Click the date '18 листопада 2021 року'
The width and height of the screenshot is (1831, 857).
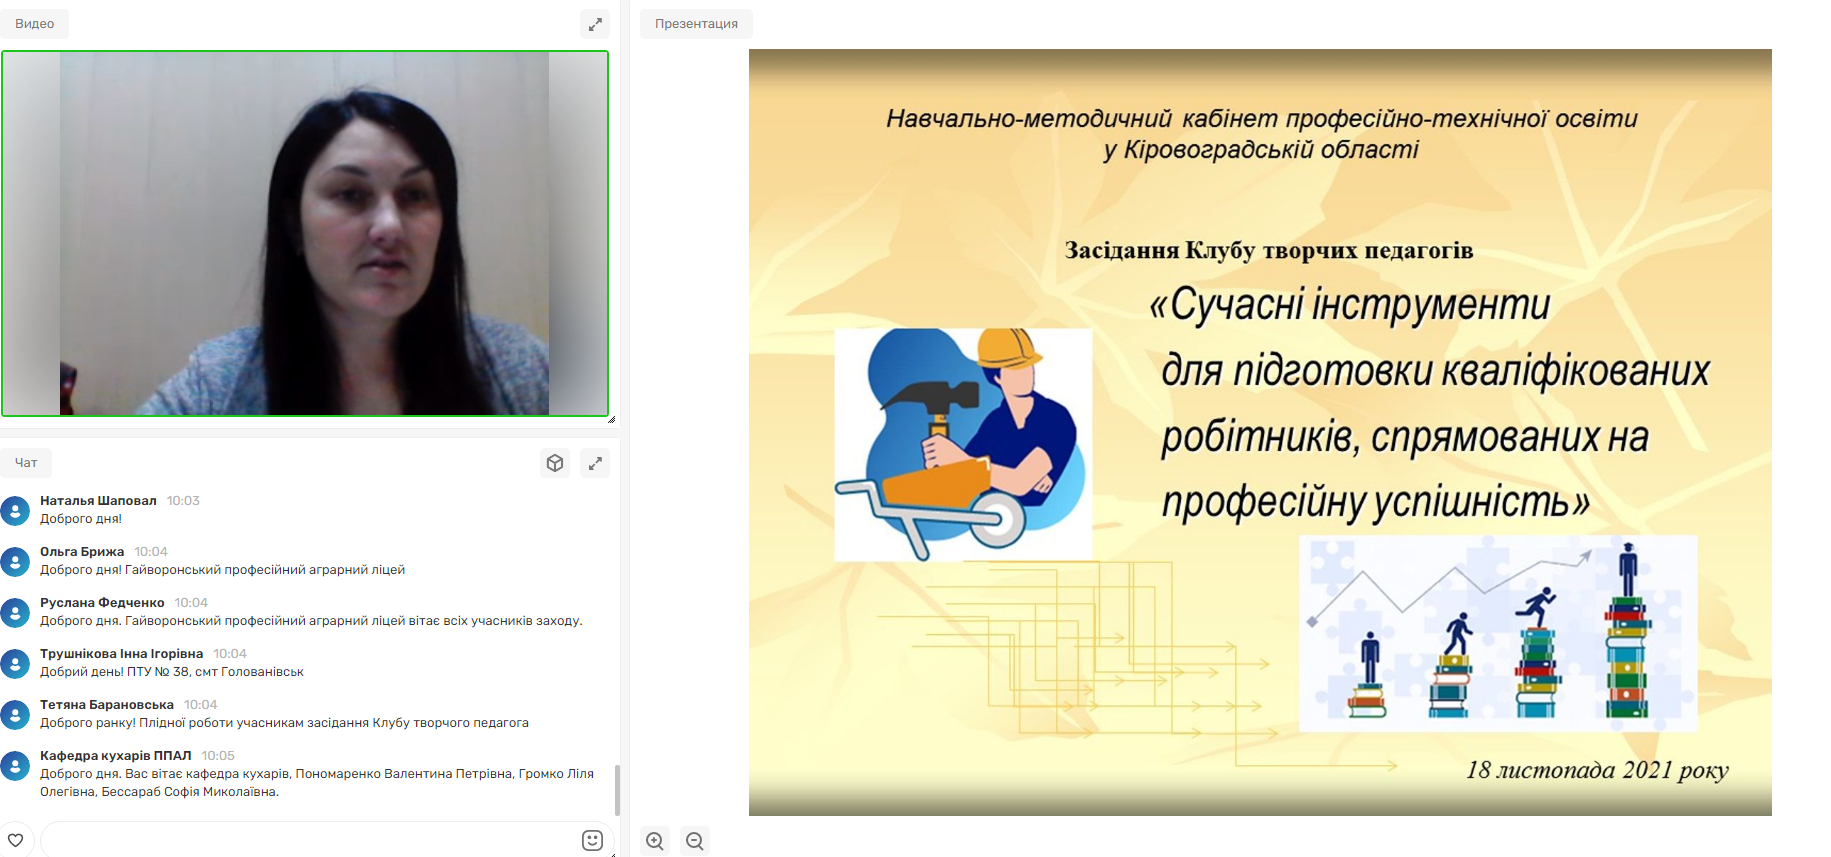click(1597, 770)
